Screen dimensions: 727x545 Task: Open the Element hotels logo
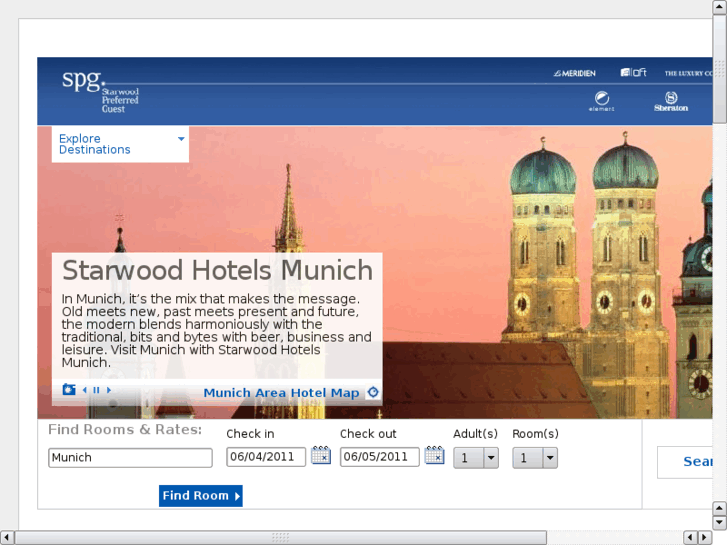pos(601,101)
